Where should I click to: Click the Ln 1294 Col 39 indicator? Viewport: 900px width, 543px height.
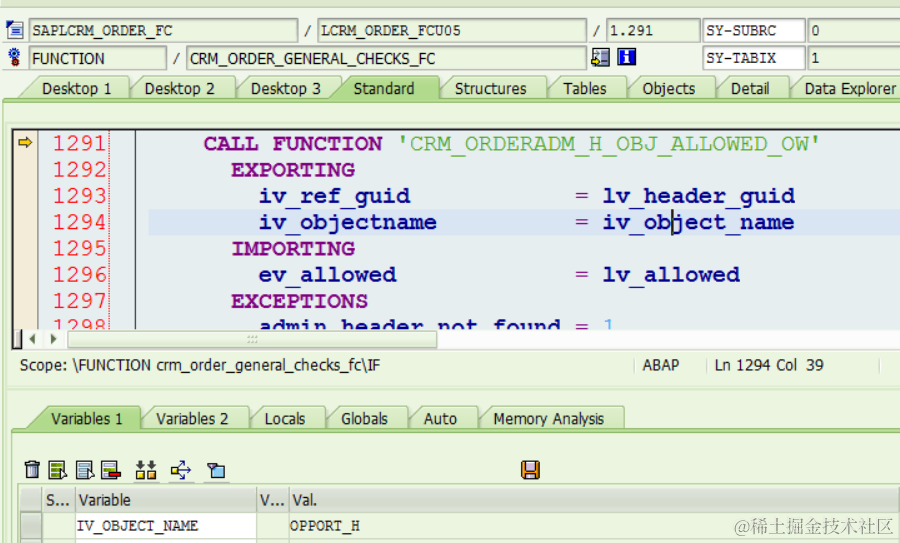769,365
